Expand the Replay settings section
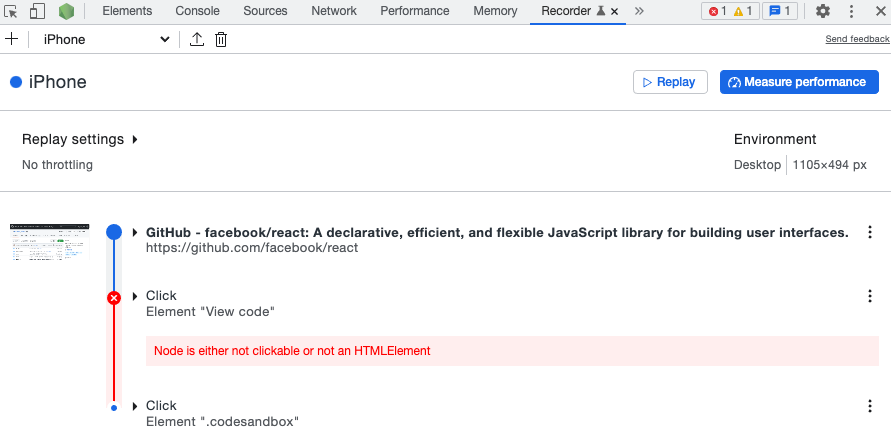Viewport: 891px width, 445px height. [x=80, y=139]
